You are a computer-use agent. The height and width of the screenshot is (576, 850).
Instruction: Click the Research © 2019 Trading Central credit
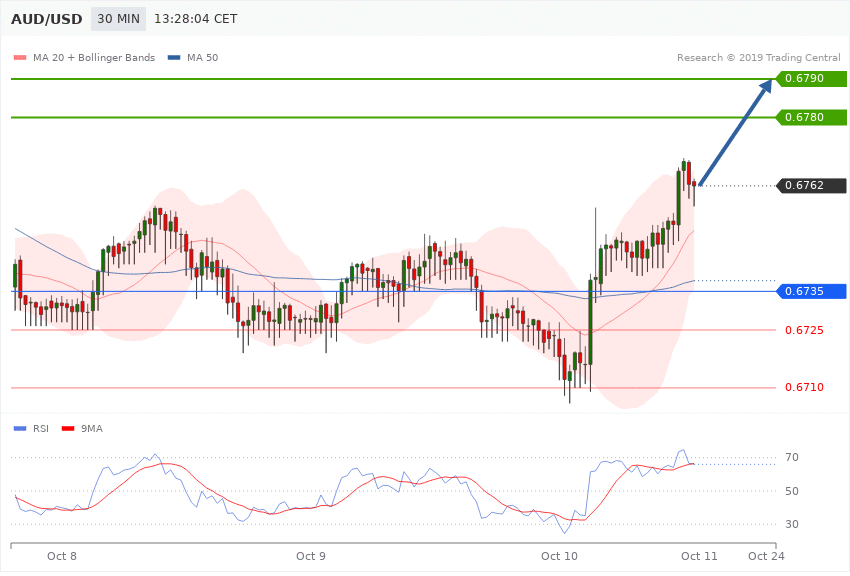758,57
